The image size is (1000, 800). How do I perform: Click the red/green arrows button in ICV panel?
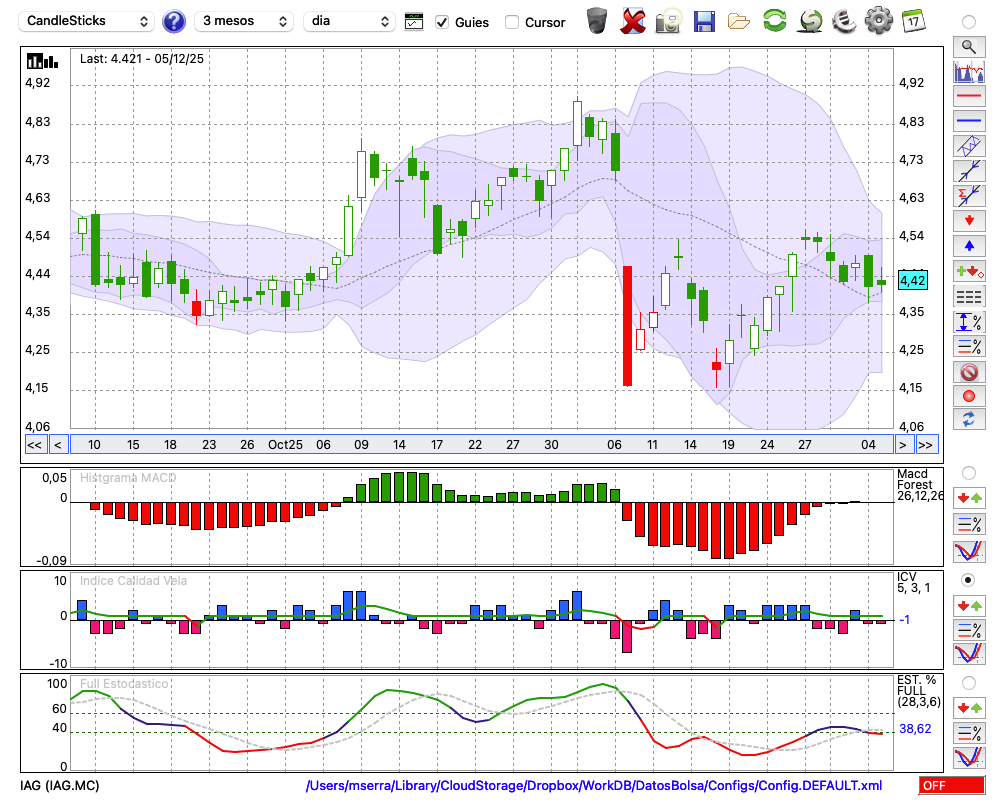point(969,605)
